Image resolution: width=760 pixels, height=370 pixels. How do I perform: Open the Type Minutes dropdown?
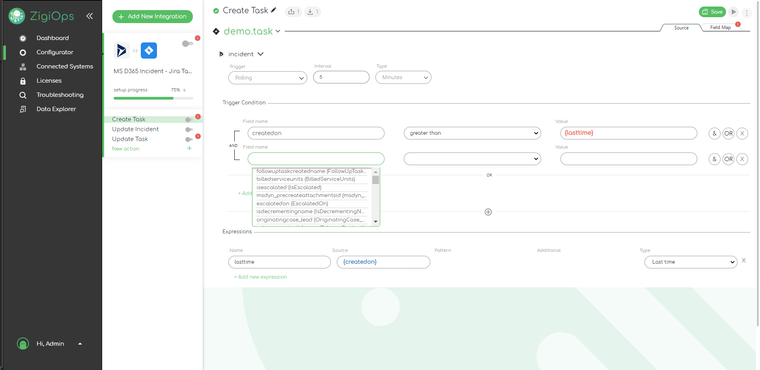(403, 77)
